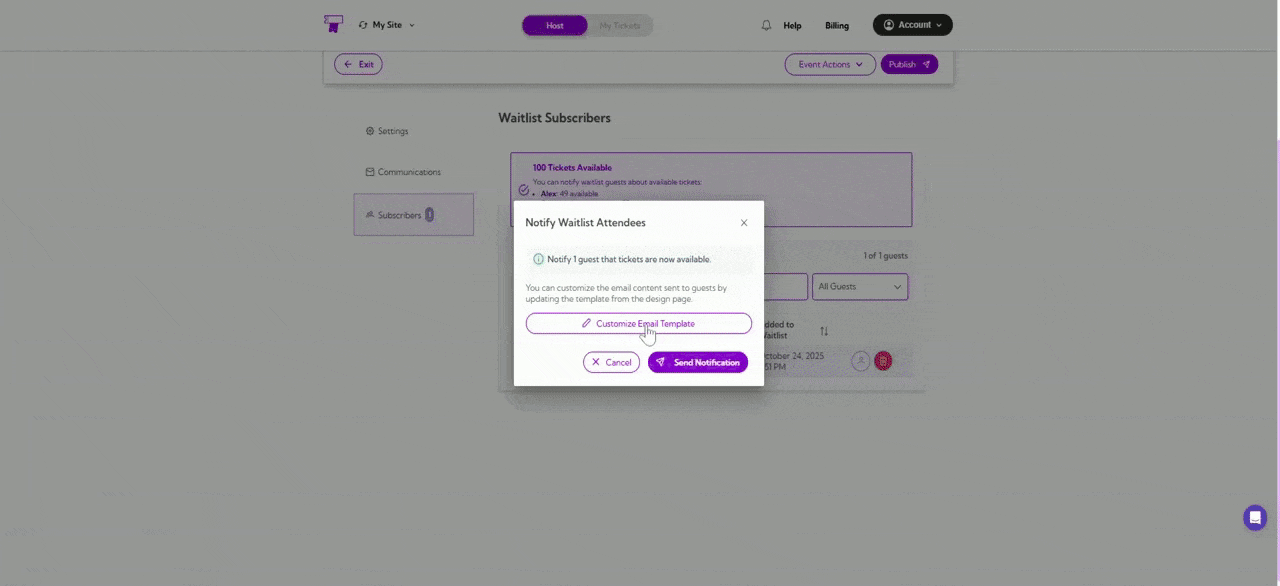Select Communications in the sidebar
The height and width of the screenshot is (586, 1280).
click(403, 171)
